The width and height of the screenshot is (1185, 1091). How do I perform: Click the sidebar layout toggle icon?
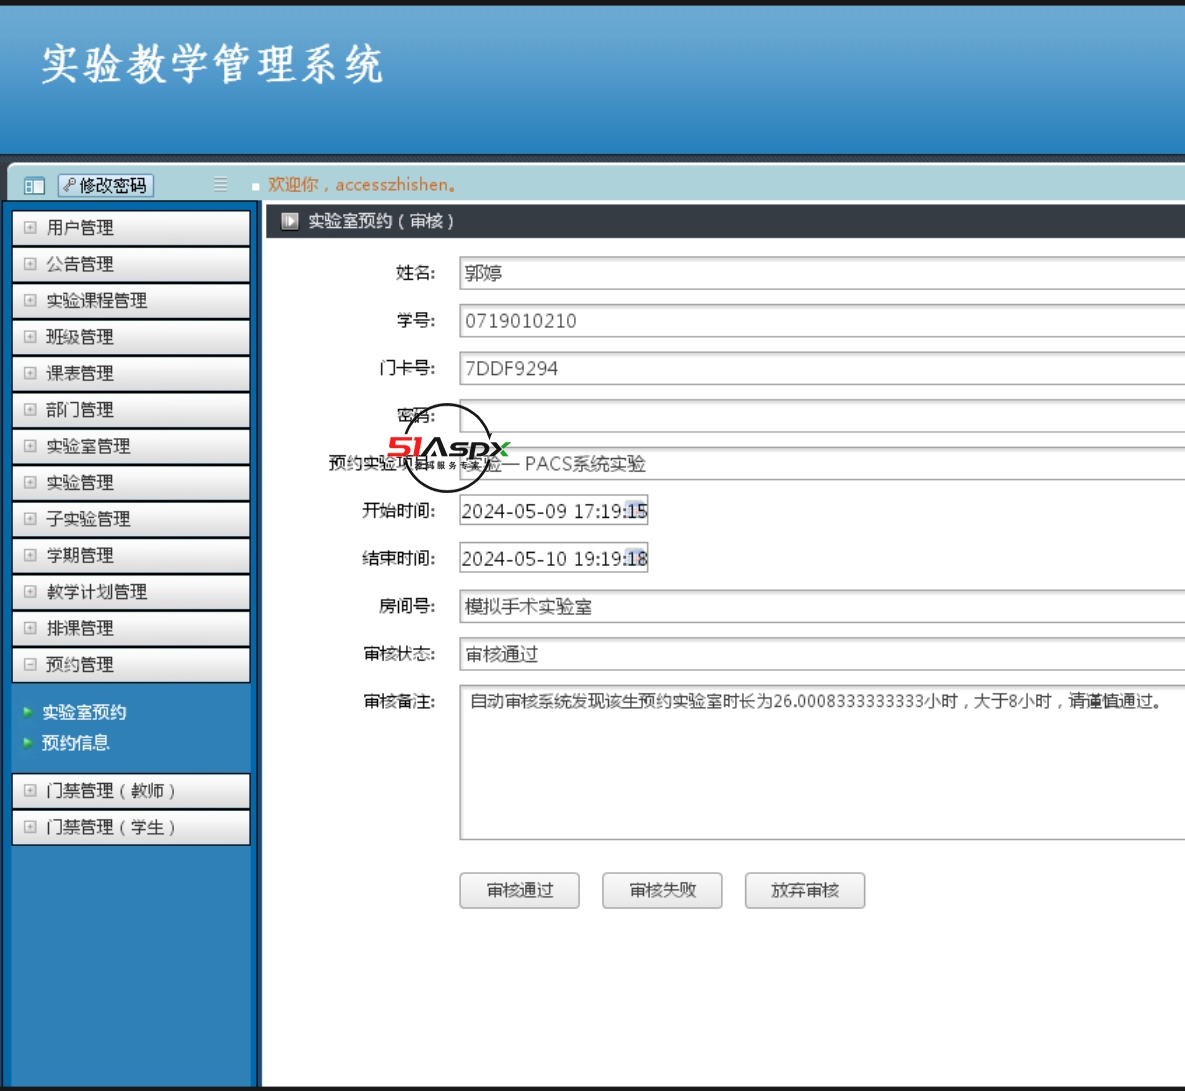pos(34,185)
